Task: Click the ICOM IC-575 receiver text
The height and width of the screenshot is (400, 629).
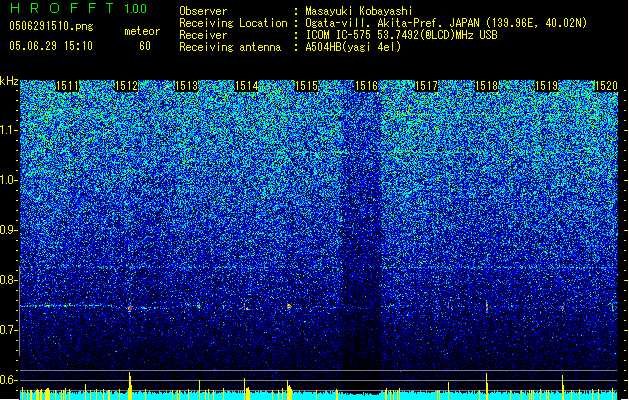Action: 401,35
